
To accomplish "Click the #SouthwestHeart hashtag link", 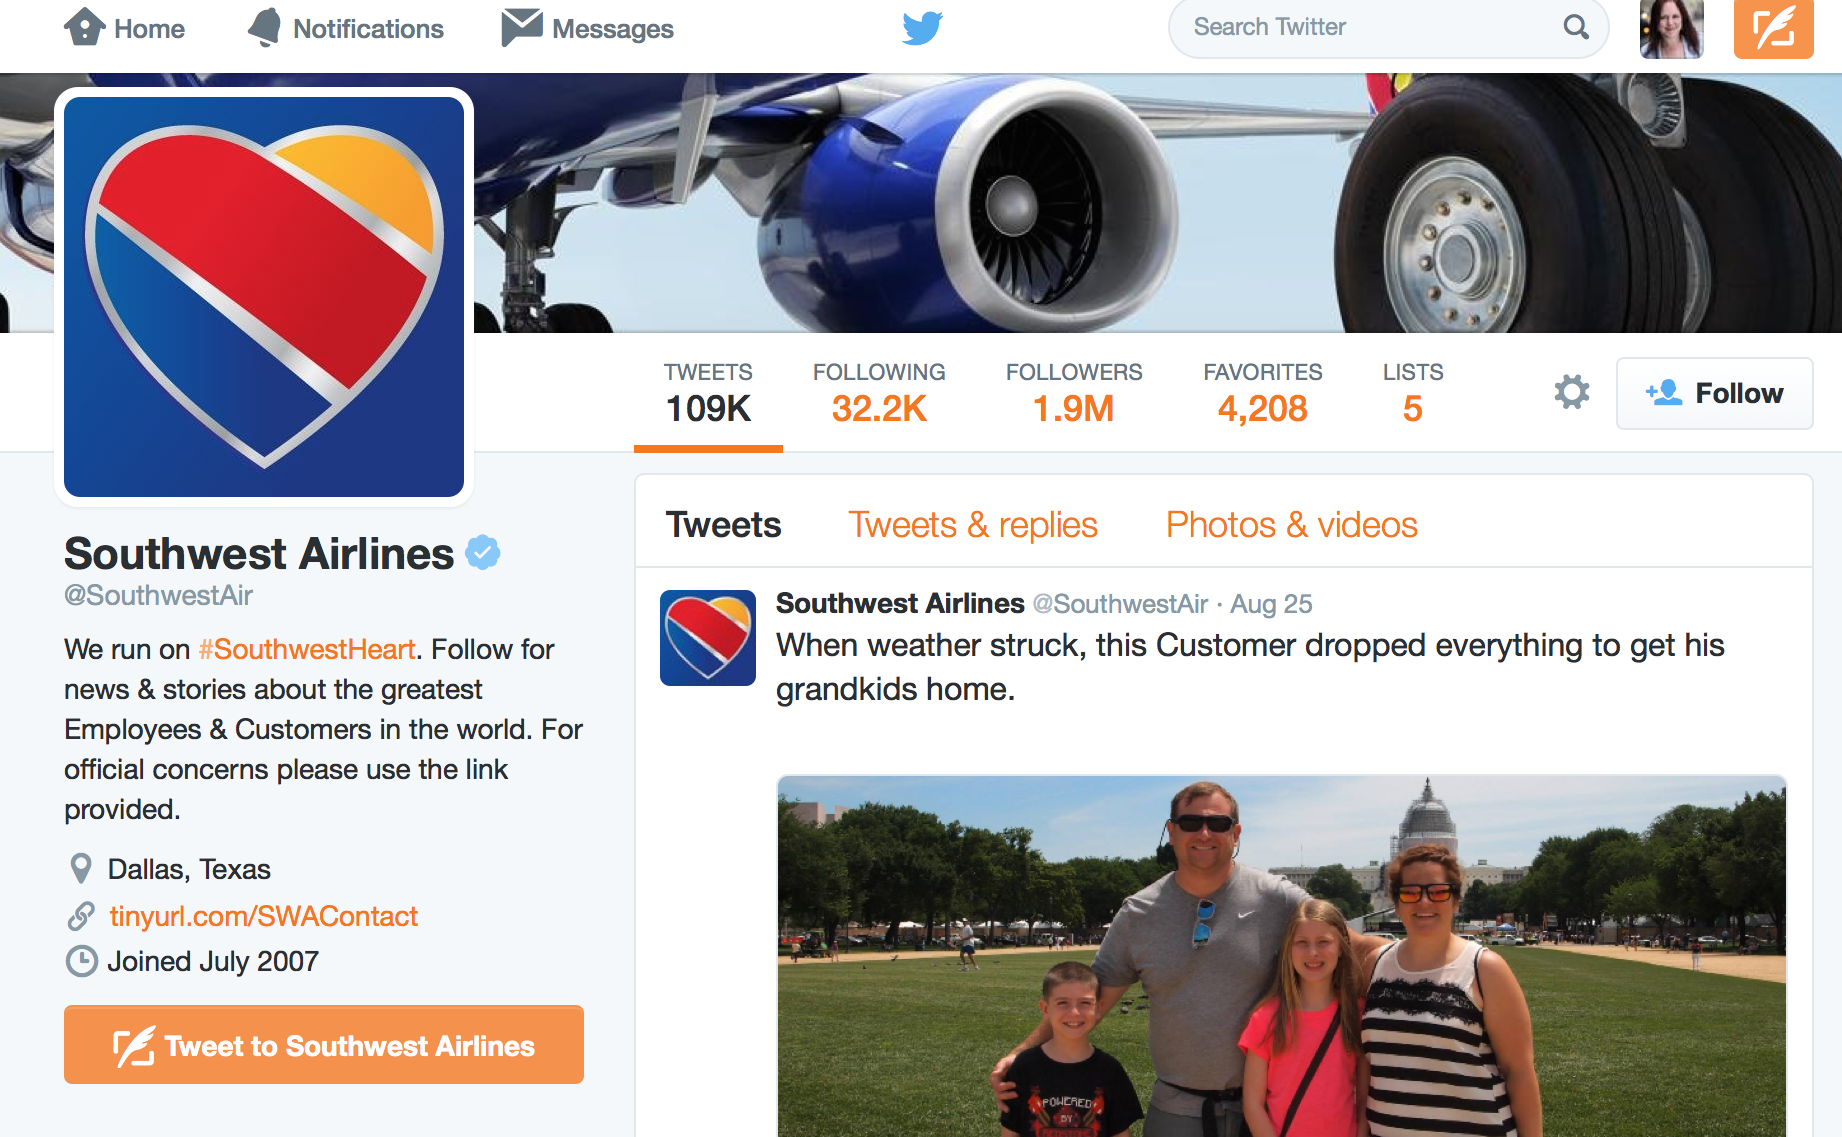I will point(307,649).
